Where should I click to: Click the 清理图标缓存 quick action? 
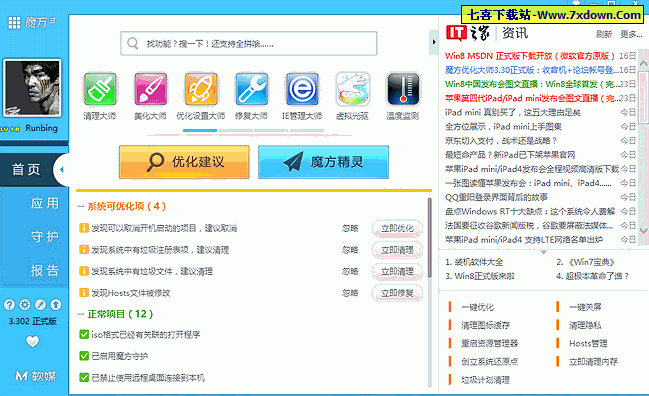pos(486,325)
